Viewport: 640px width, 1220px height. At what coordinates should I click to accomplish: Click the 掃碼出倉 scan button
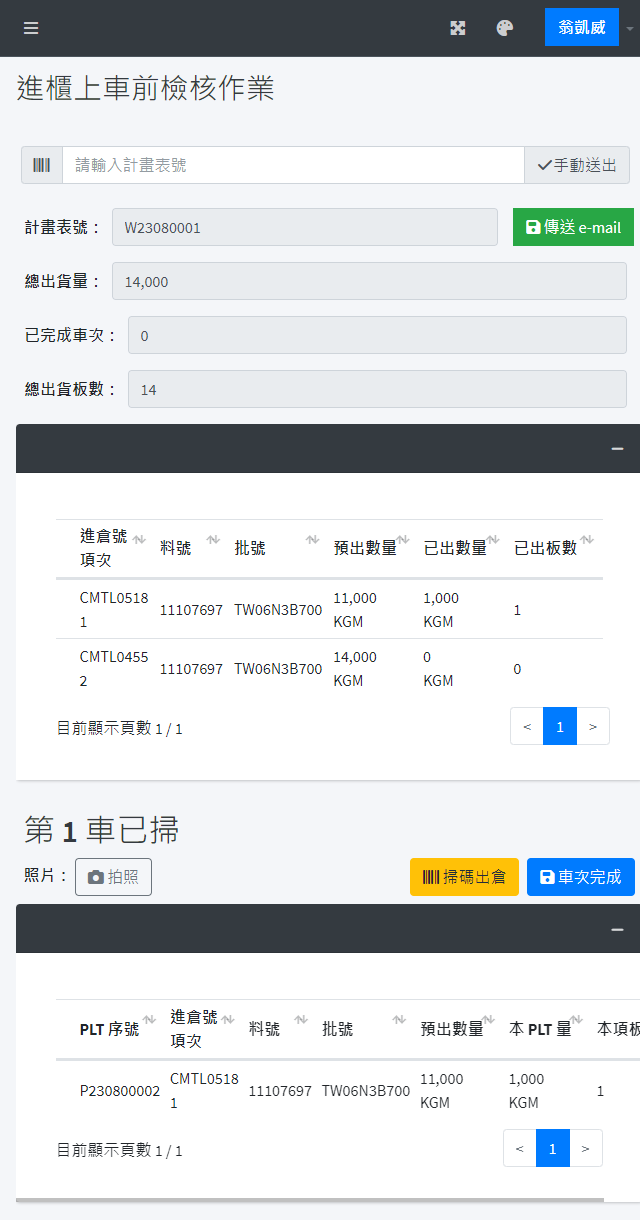pyautogui.click(x=464, y=877)
